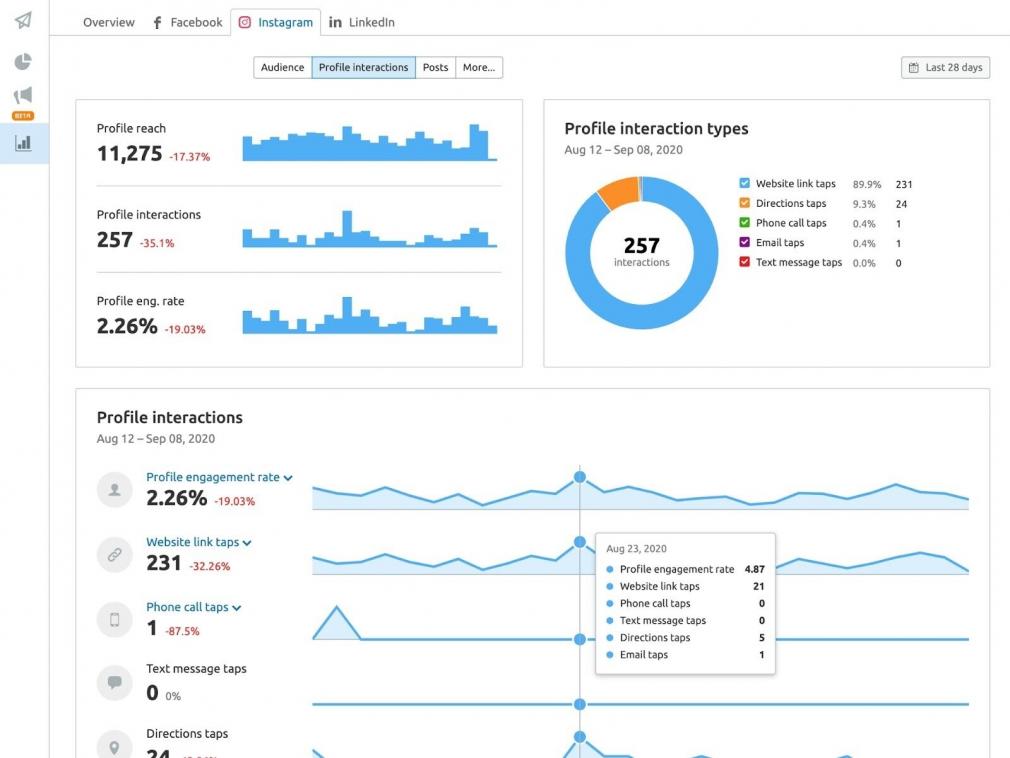The width and height of the screenshot is (1010, 758).
Task: Click the Text message taps label in metrics list
Action: pos(196,668)
